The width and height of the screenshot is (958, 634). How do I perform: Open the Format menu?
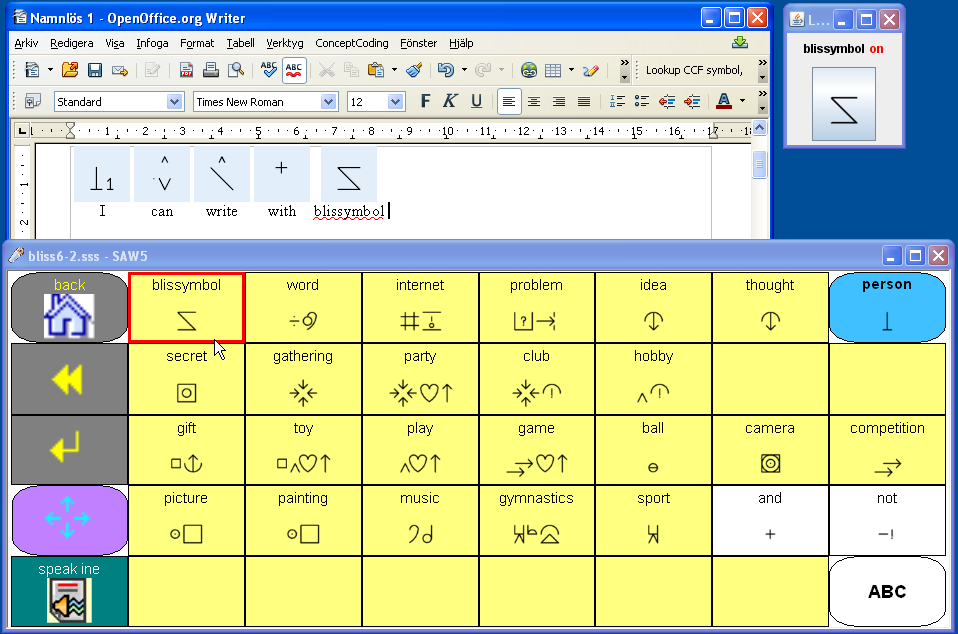pos(197,43)
